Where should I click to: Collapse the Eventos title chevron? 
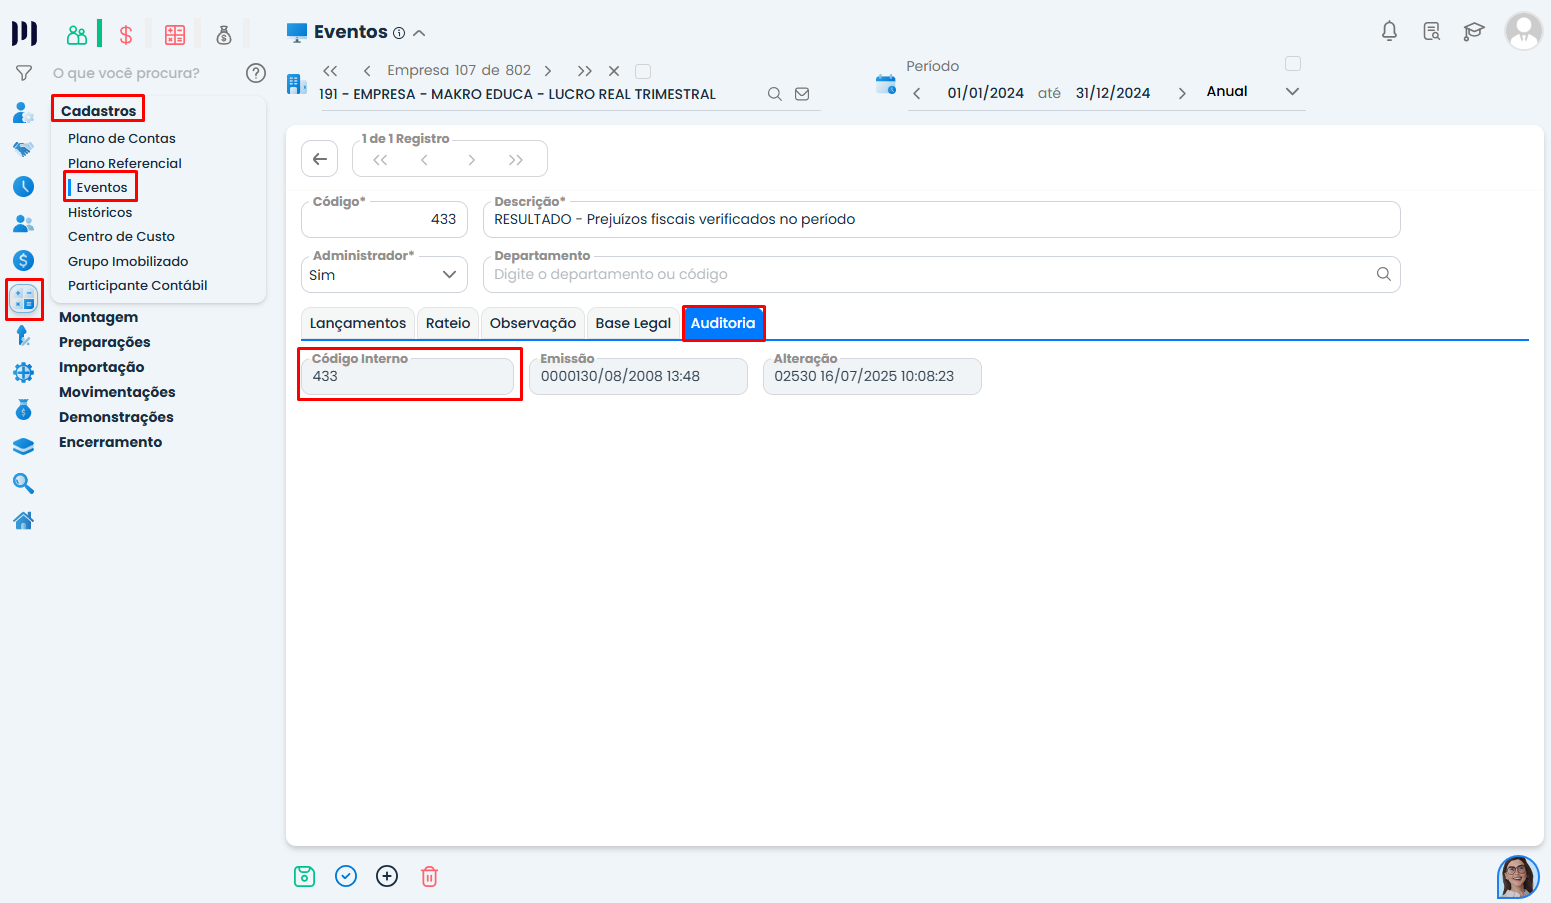coord(420,33)
